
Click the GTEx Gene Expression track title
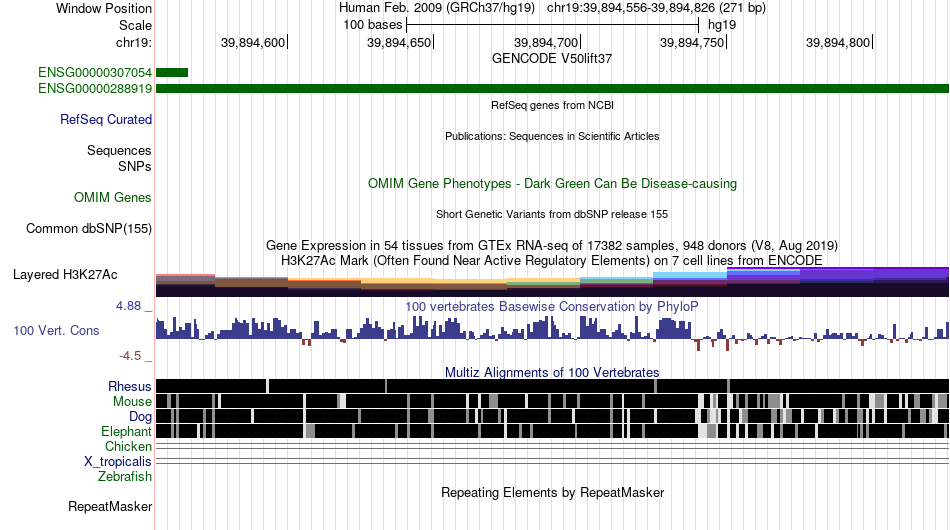552,245
